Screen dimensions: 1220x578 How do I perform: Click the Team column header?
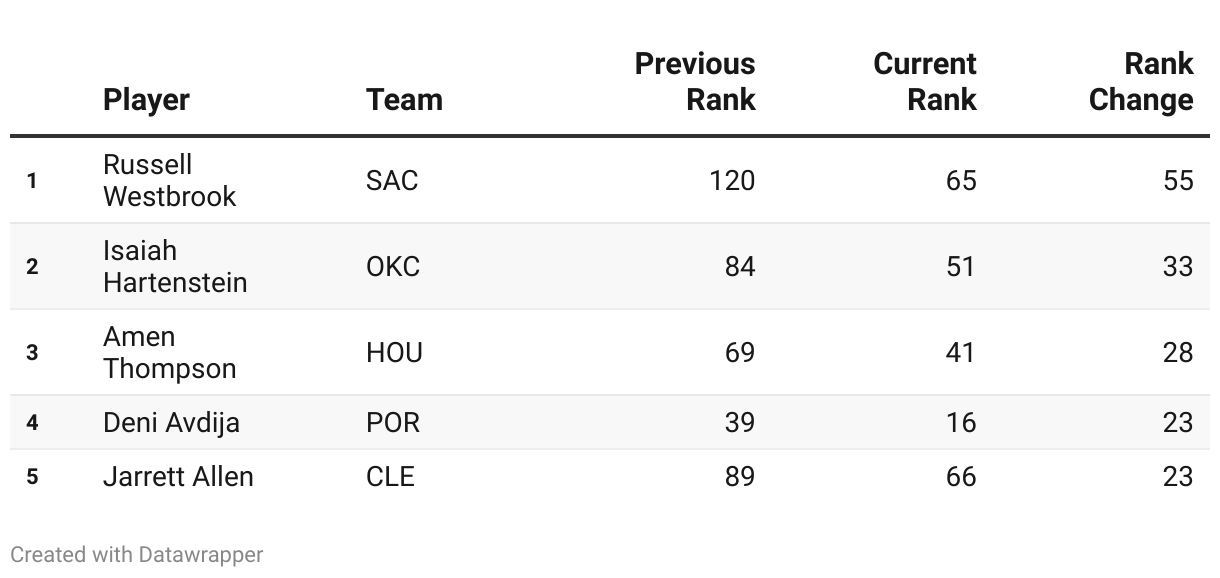[404, 100]
